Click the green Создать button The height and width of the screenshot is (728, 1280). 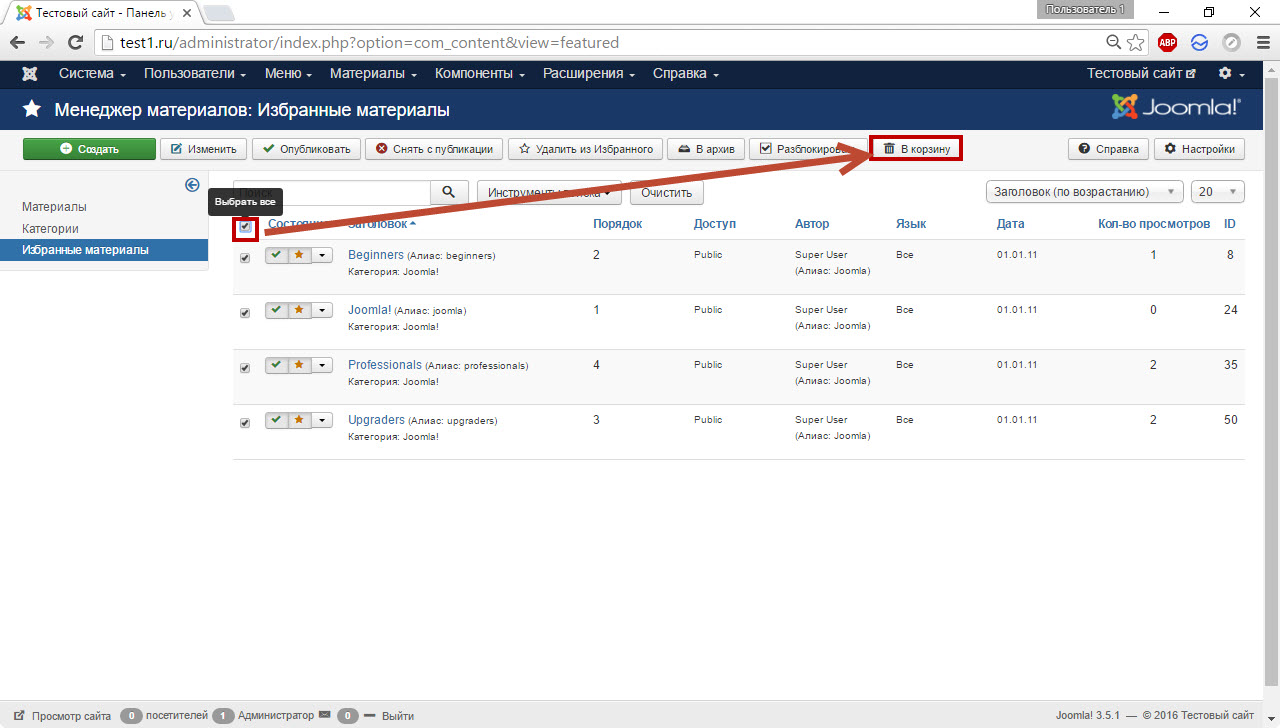(x=89, y=149)
